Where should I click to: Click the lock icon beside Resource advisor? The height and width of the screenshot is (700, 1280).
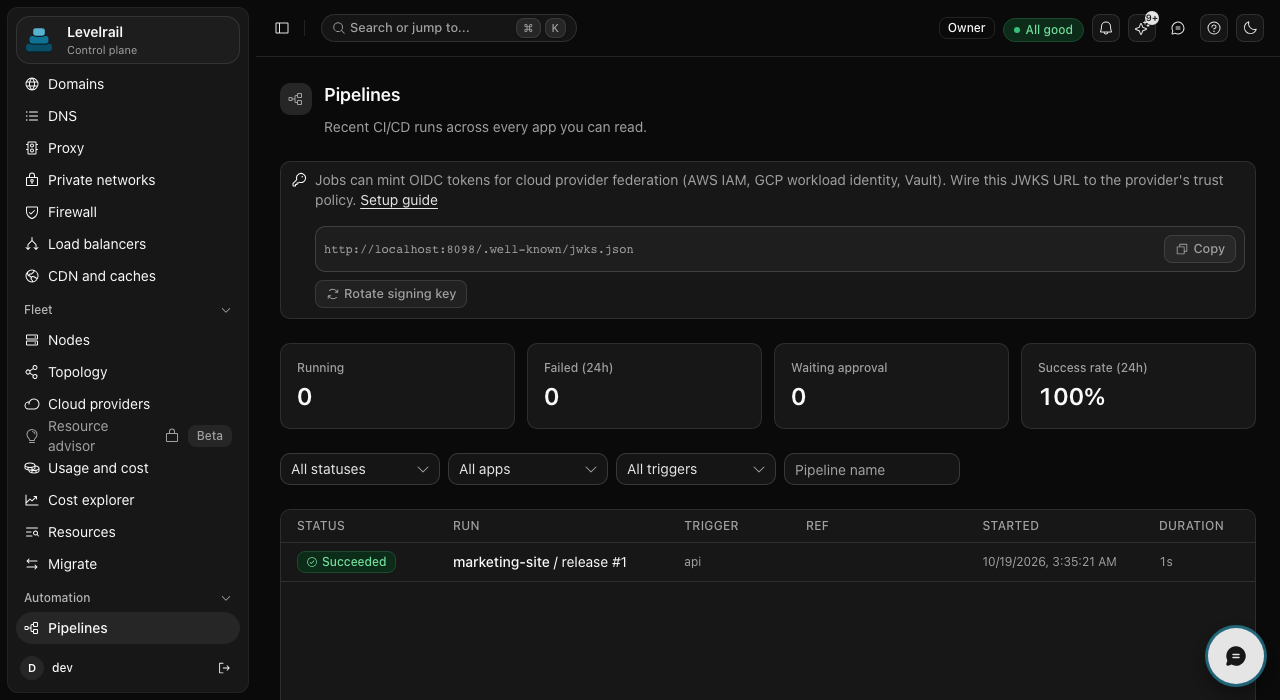point(172,436)
